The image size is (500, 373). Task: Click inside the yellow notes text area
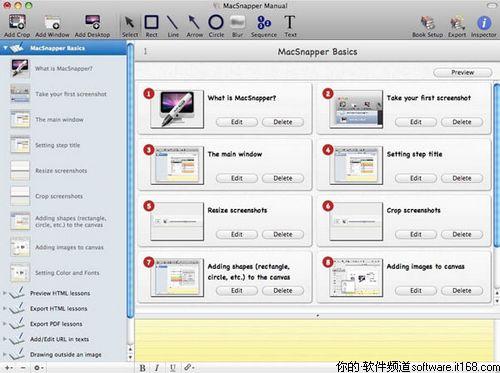pyautogui.click(x=313, y=340)
